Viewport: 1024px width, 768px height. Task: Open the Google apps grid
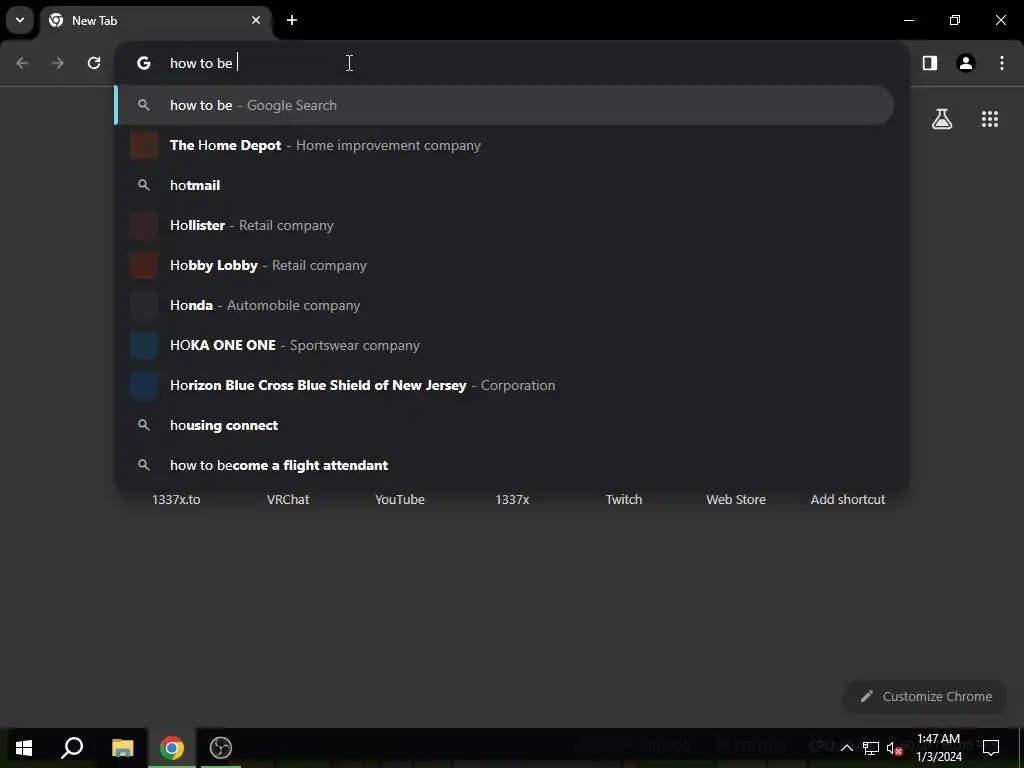990,119
